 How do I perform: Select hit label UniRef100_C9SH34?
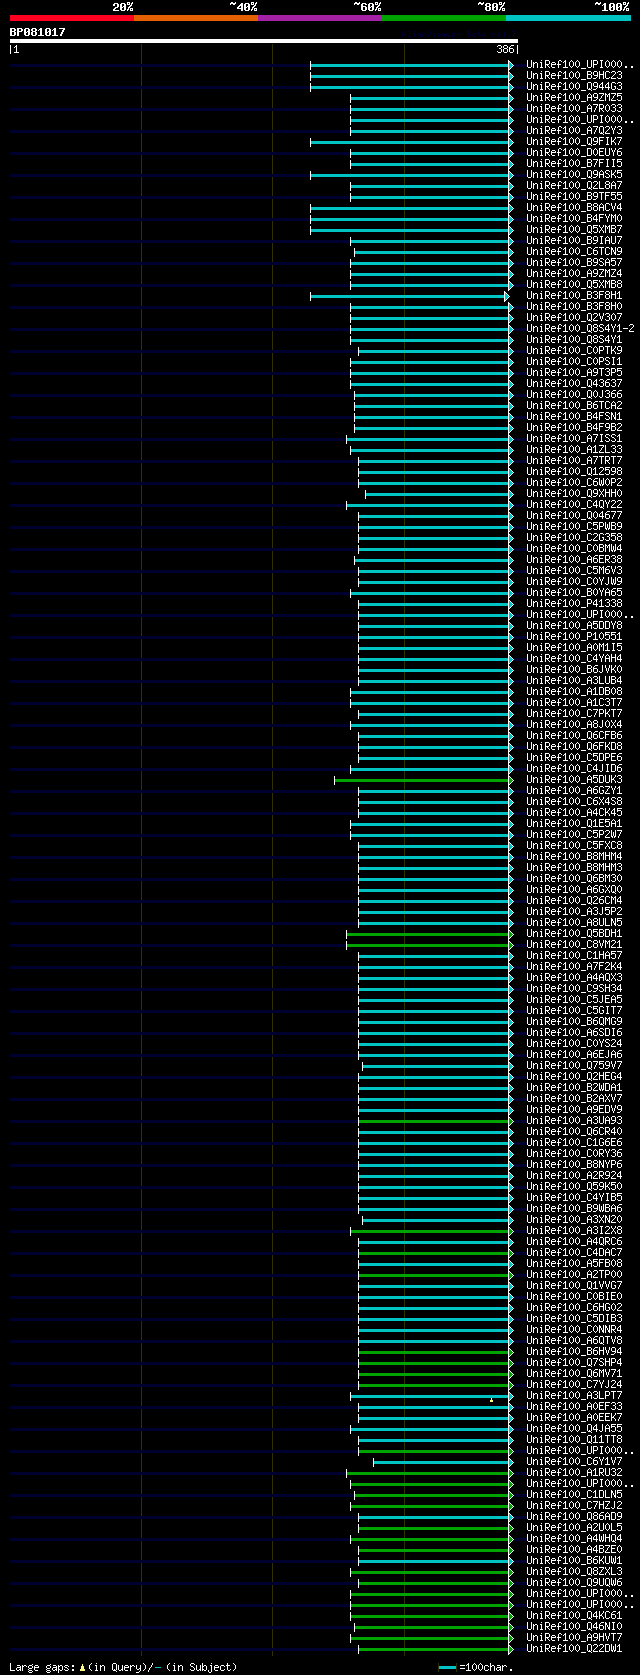pyautogui.click(x=574, y=988)
